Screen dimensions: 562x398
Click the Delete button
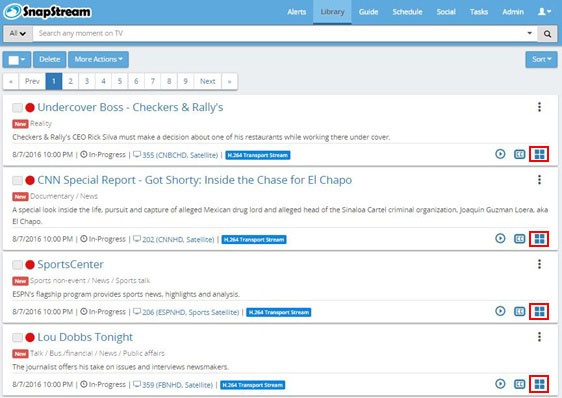click(49, 60)
